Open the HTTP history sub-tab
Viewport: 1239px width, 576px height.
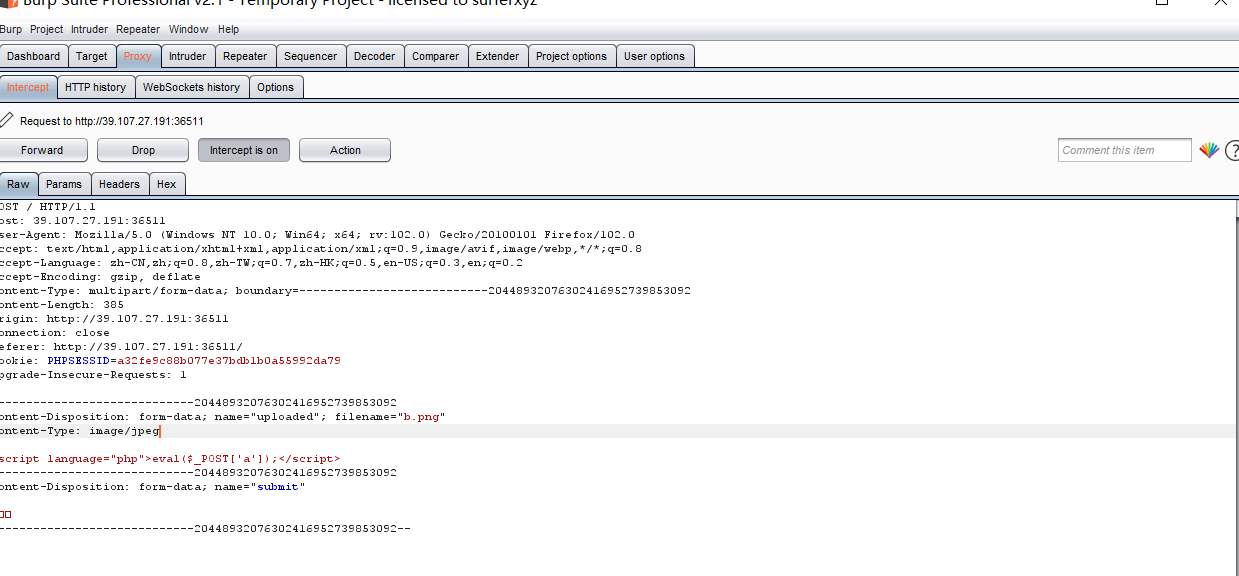point(95,87)
